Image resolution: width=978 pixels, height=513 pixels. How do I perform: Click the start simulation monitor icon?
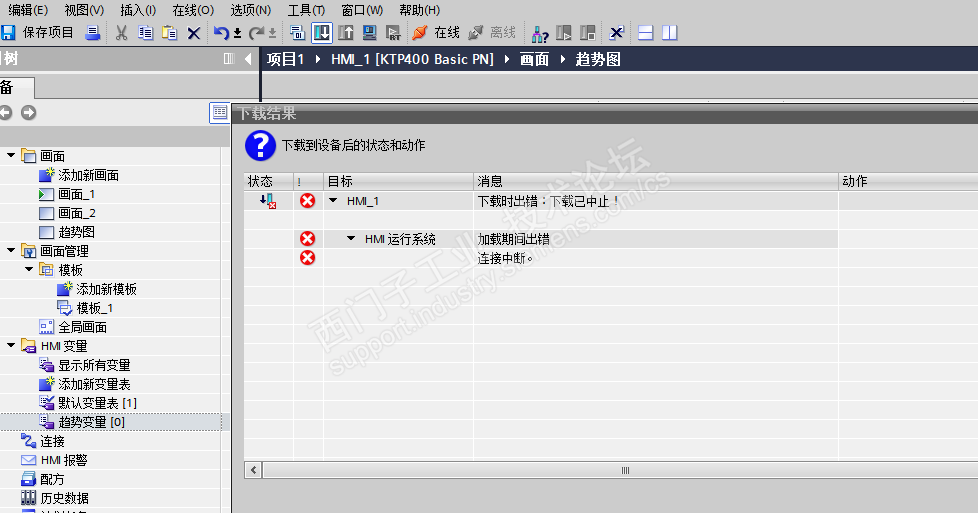coord(369,32)
